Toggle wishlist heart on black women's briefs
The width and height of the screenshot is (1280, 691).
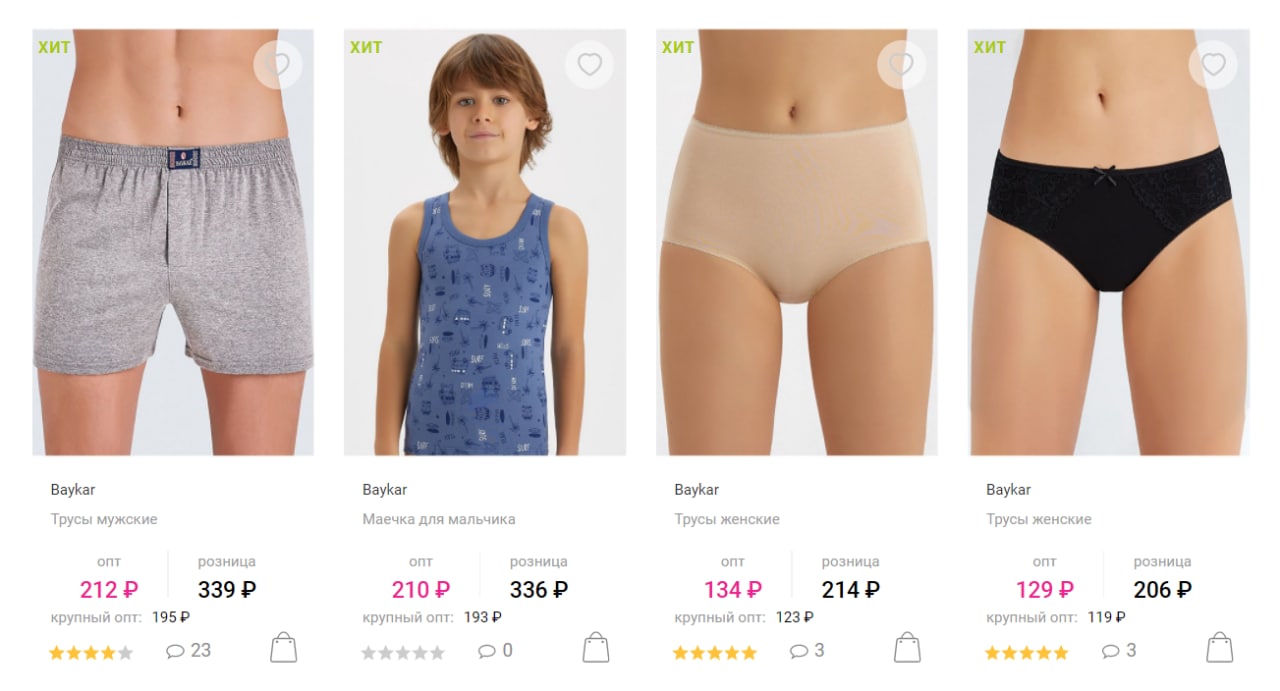[x=1213, y=65]
